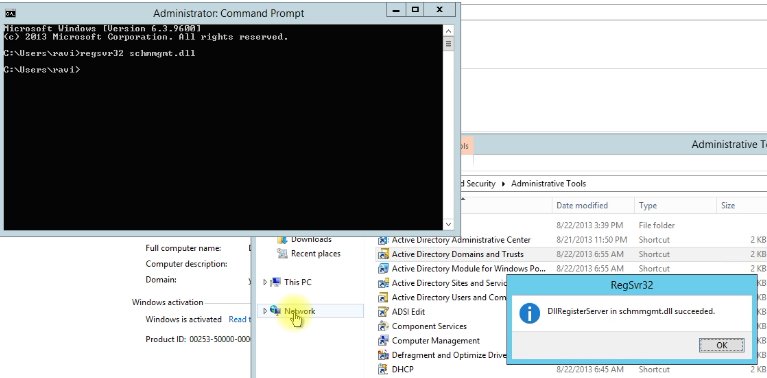Click Windows is activated text
Screen dimensions: 767x378
[x=183, y=319]
